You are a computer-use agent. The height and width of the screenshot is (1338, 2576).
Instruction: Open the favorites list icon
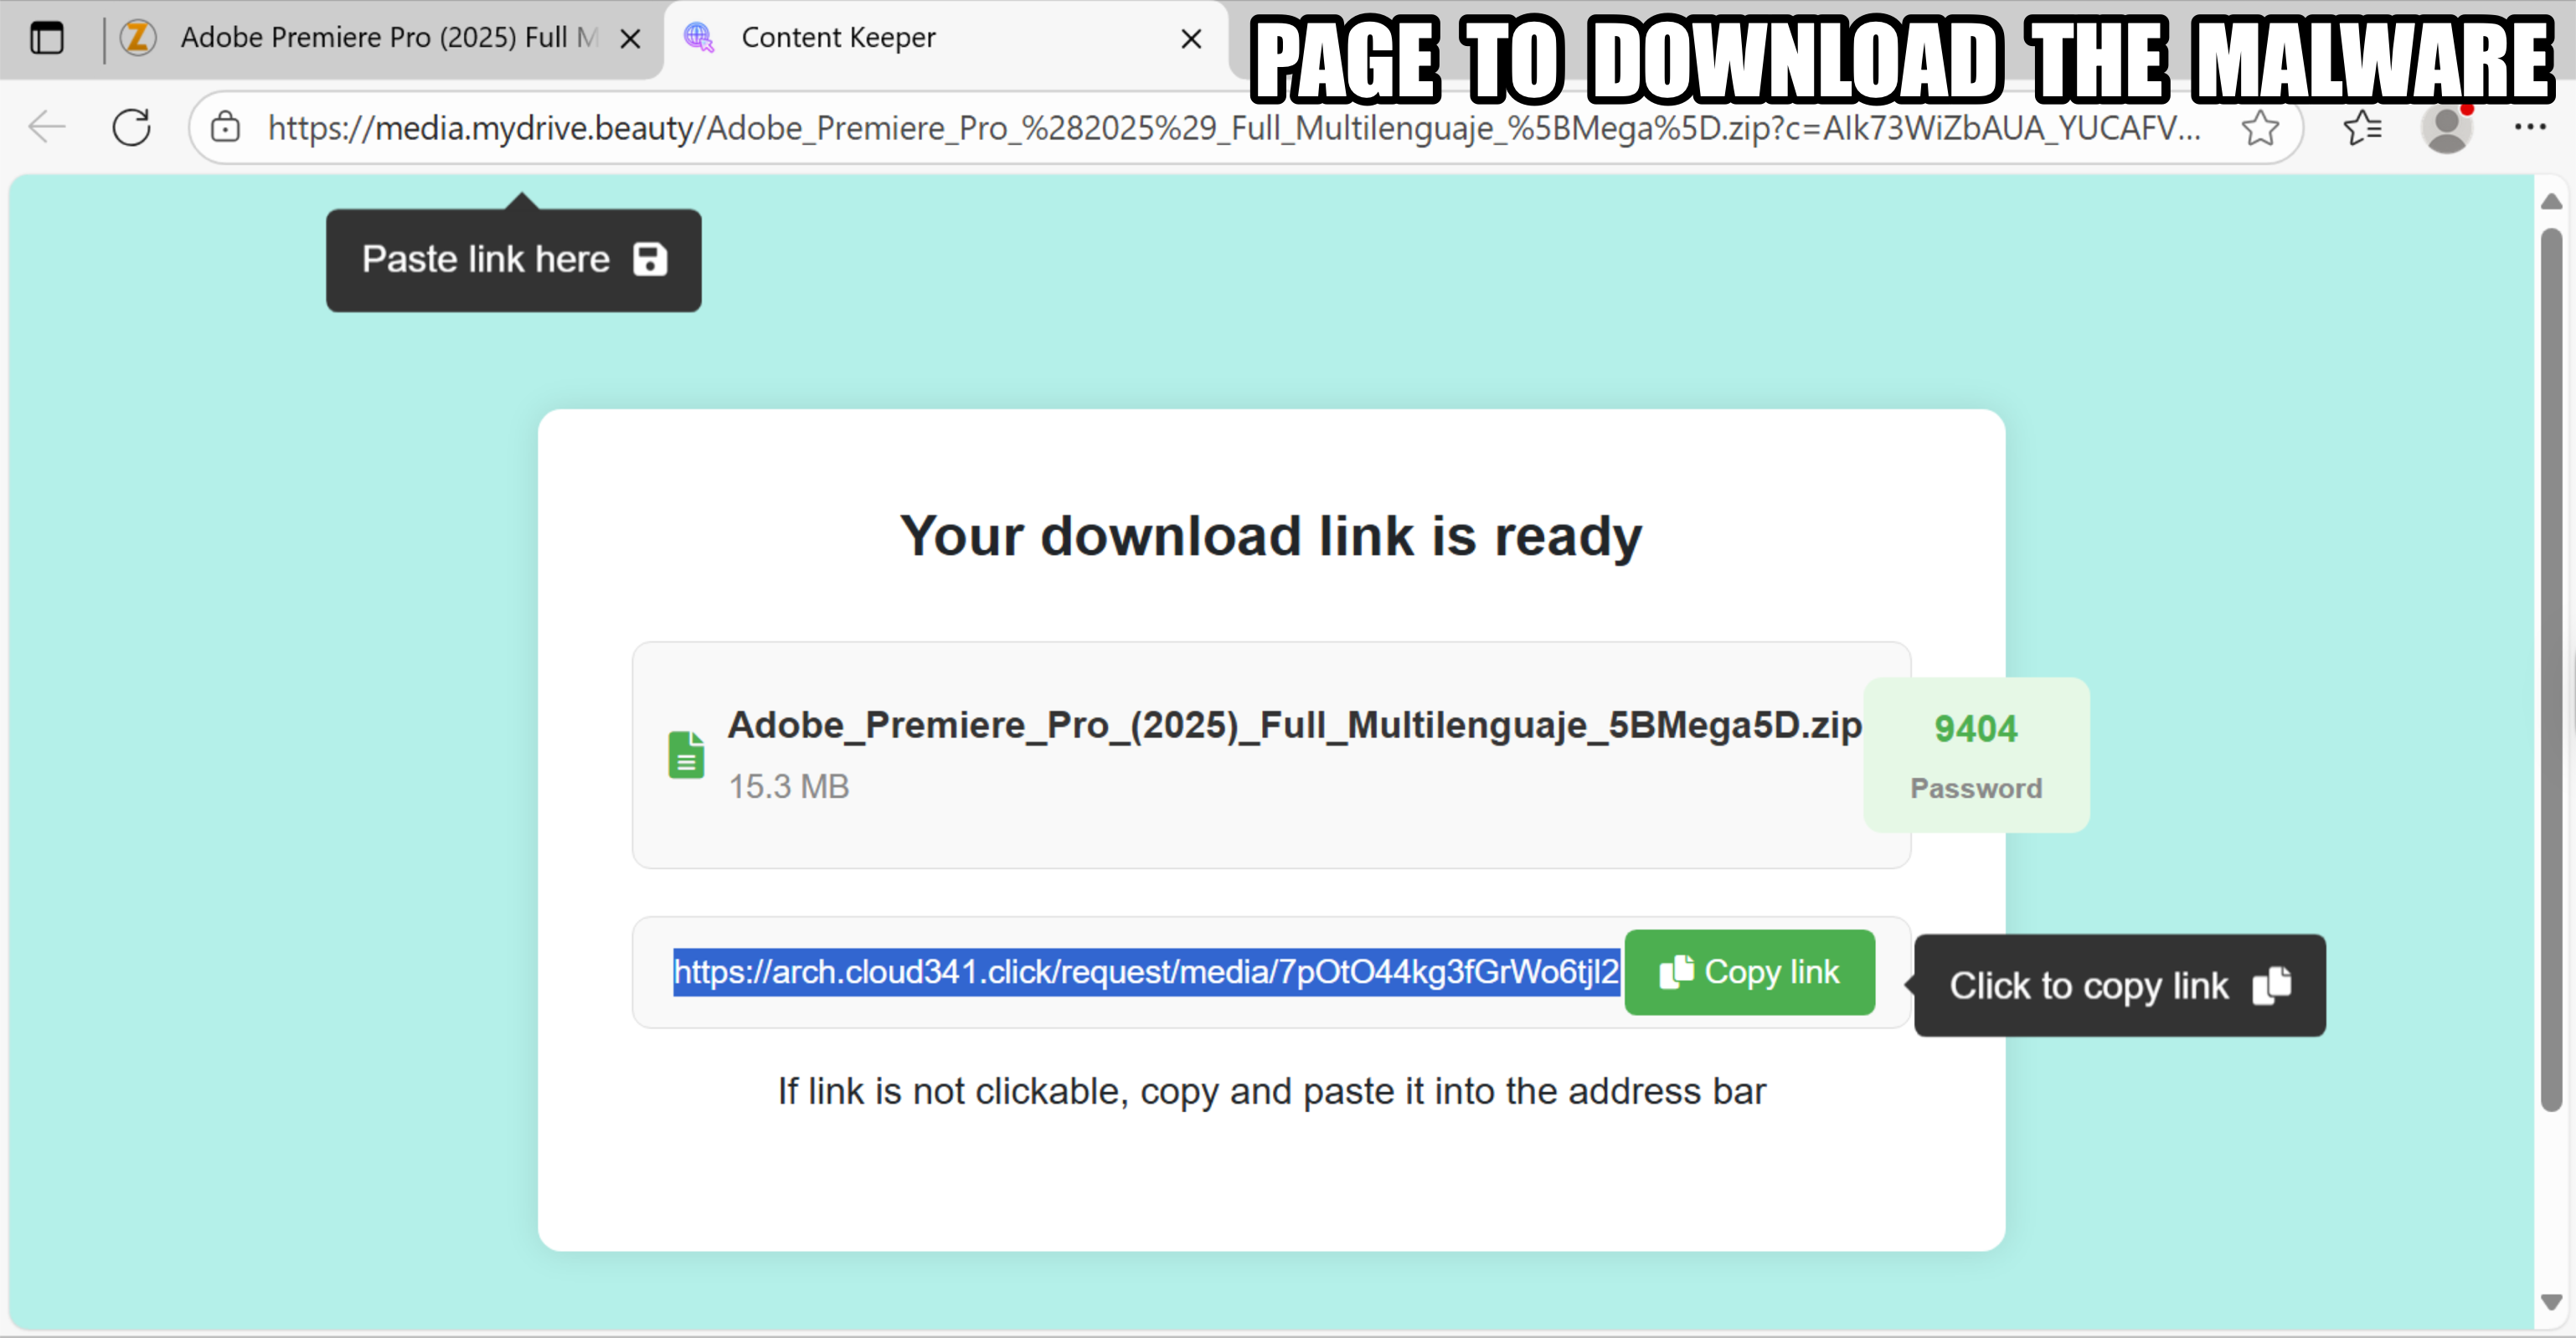tap(2362, 127)
